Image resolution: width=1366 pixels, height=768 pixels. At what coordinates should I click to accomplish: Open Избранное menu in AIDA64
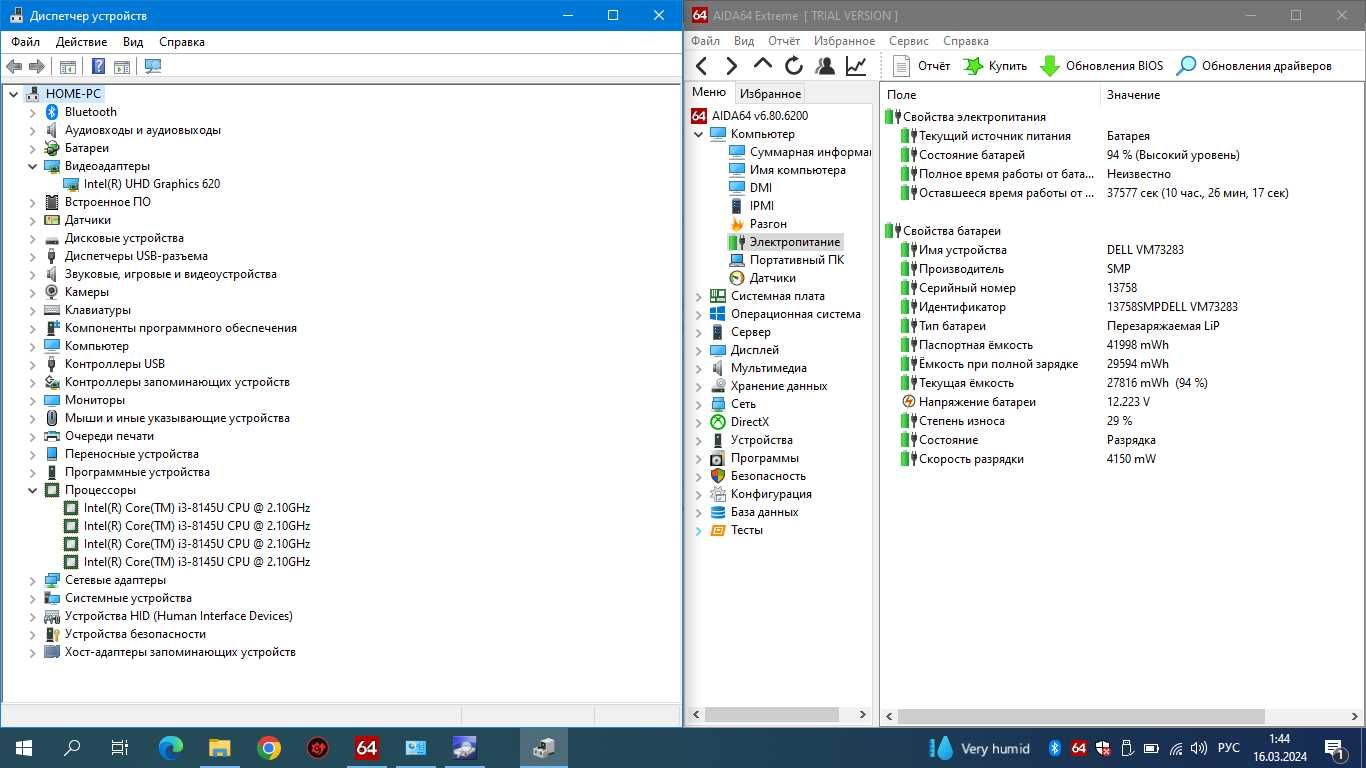(844, 41)
